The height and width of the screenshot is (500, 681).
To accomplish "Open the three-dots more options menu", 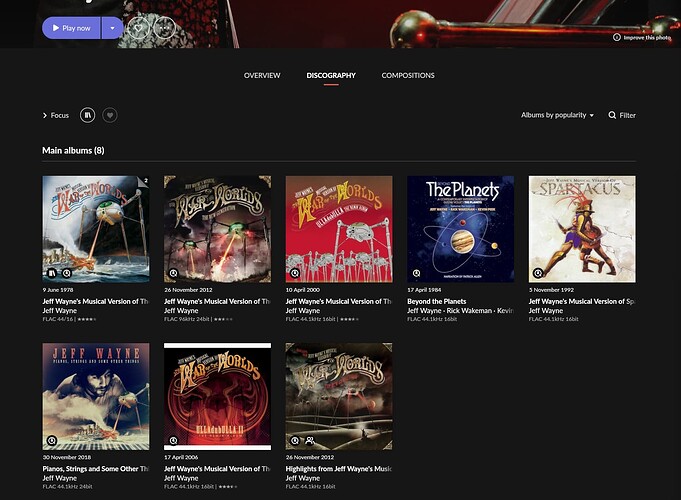I will pyautogui.click(x=165, y=28).
